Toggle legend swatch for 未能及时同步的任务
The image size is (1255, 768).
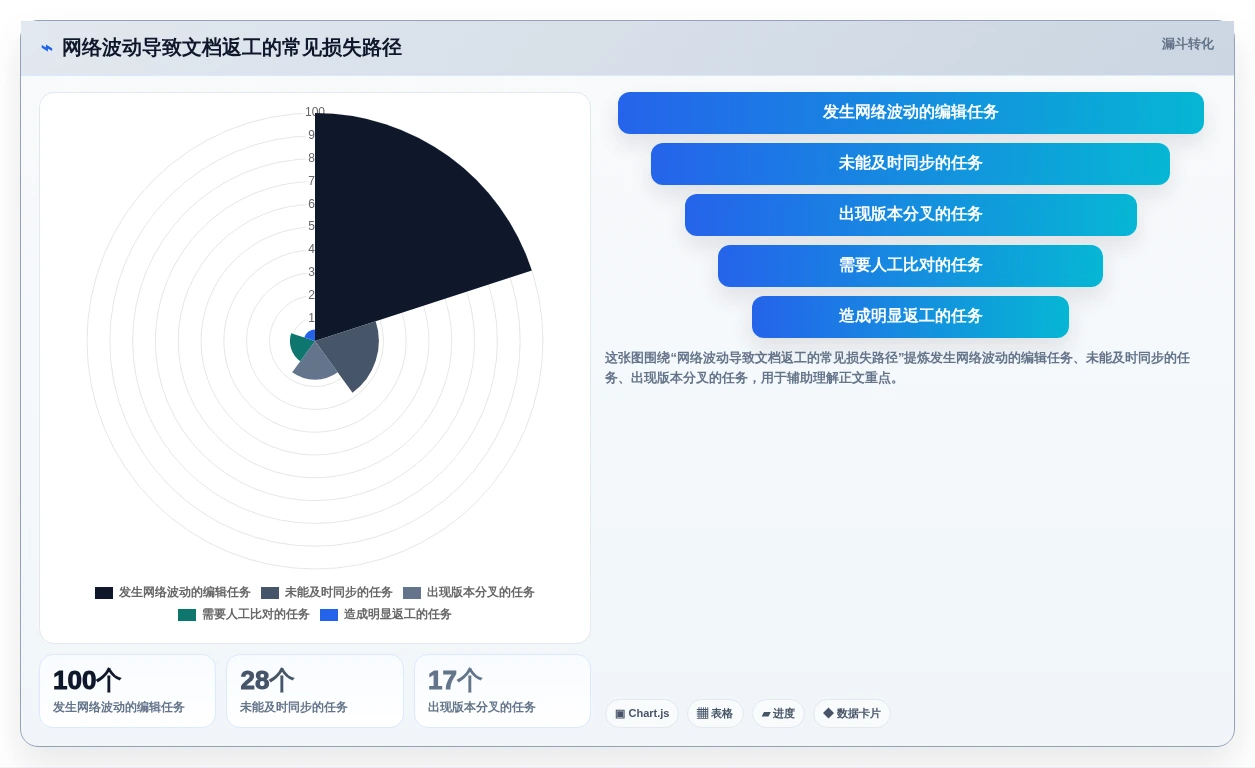click(270, 593)
